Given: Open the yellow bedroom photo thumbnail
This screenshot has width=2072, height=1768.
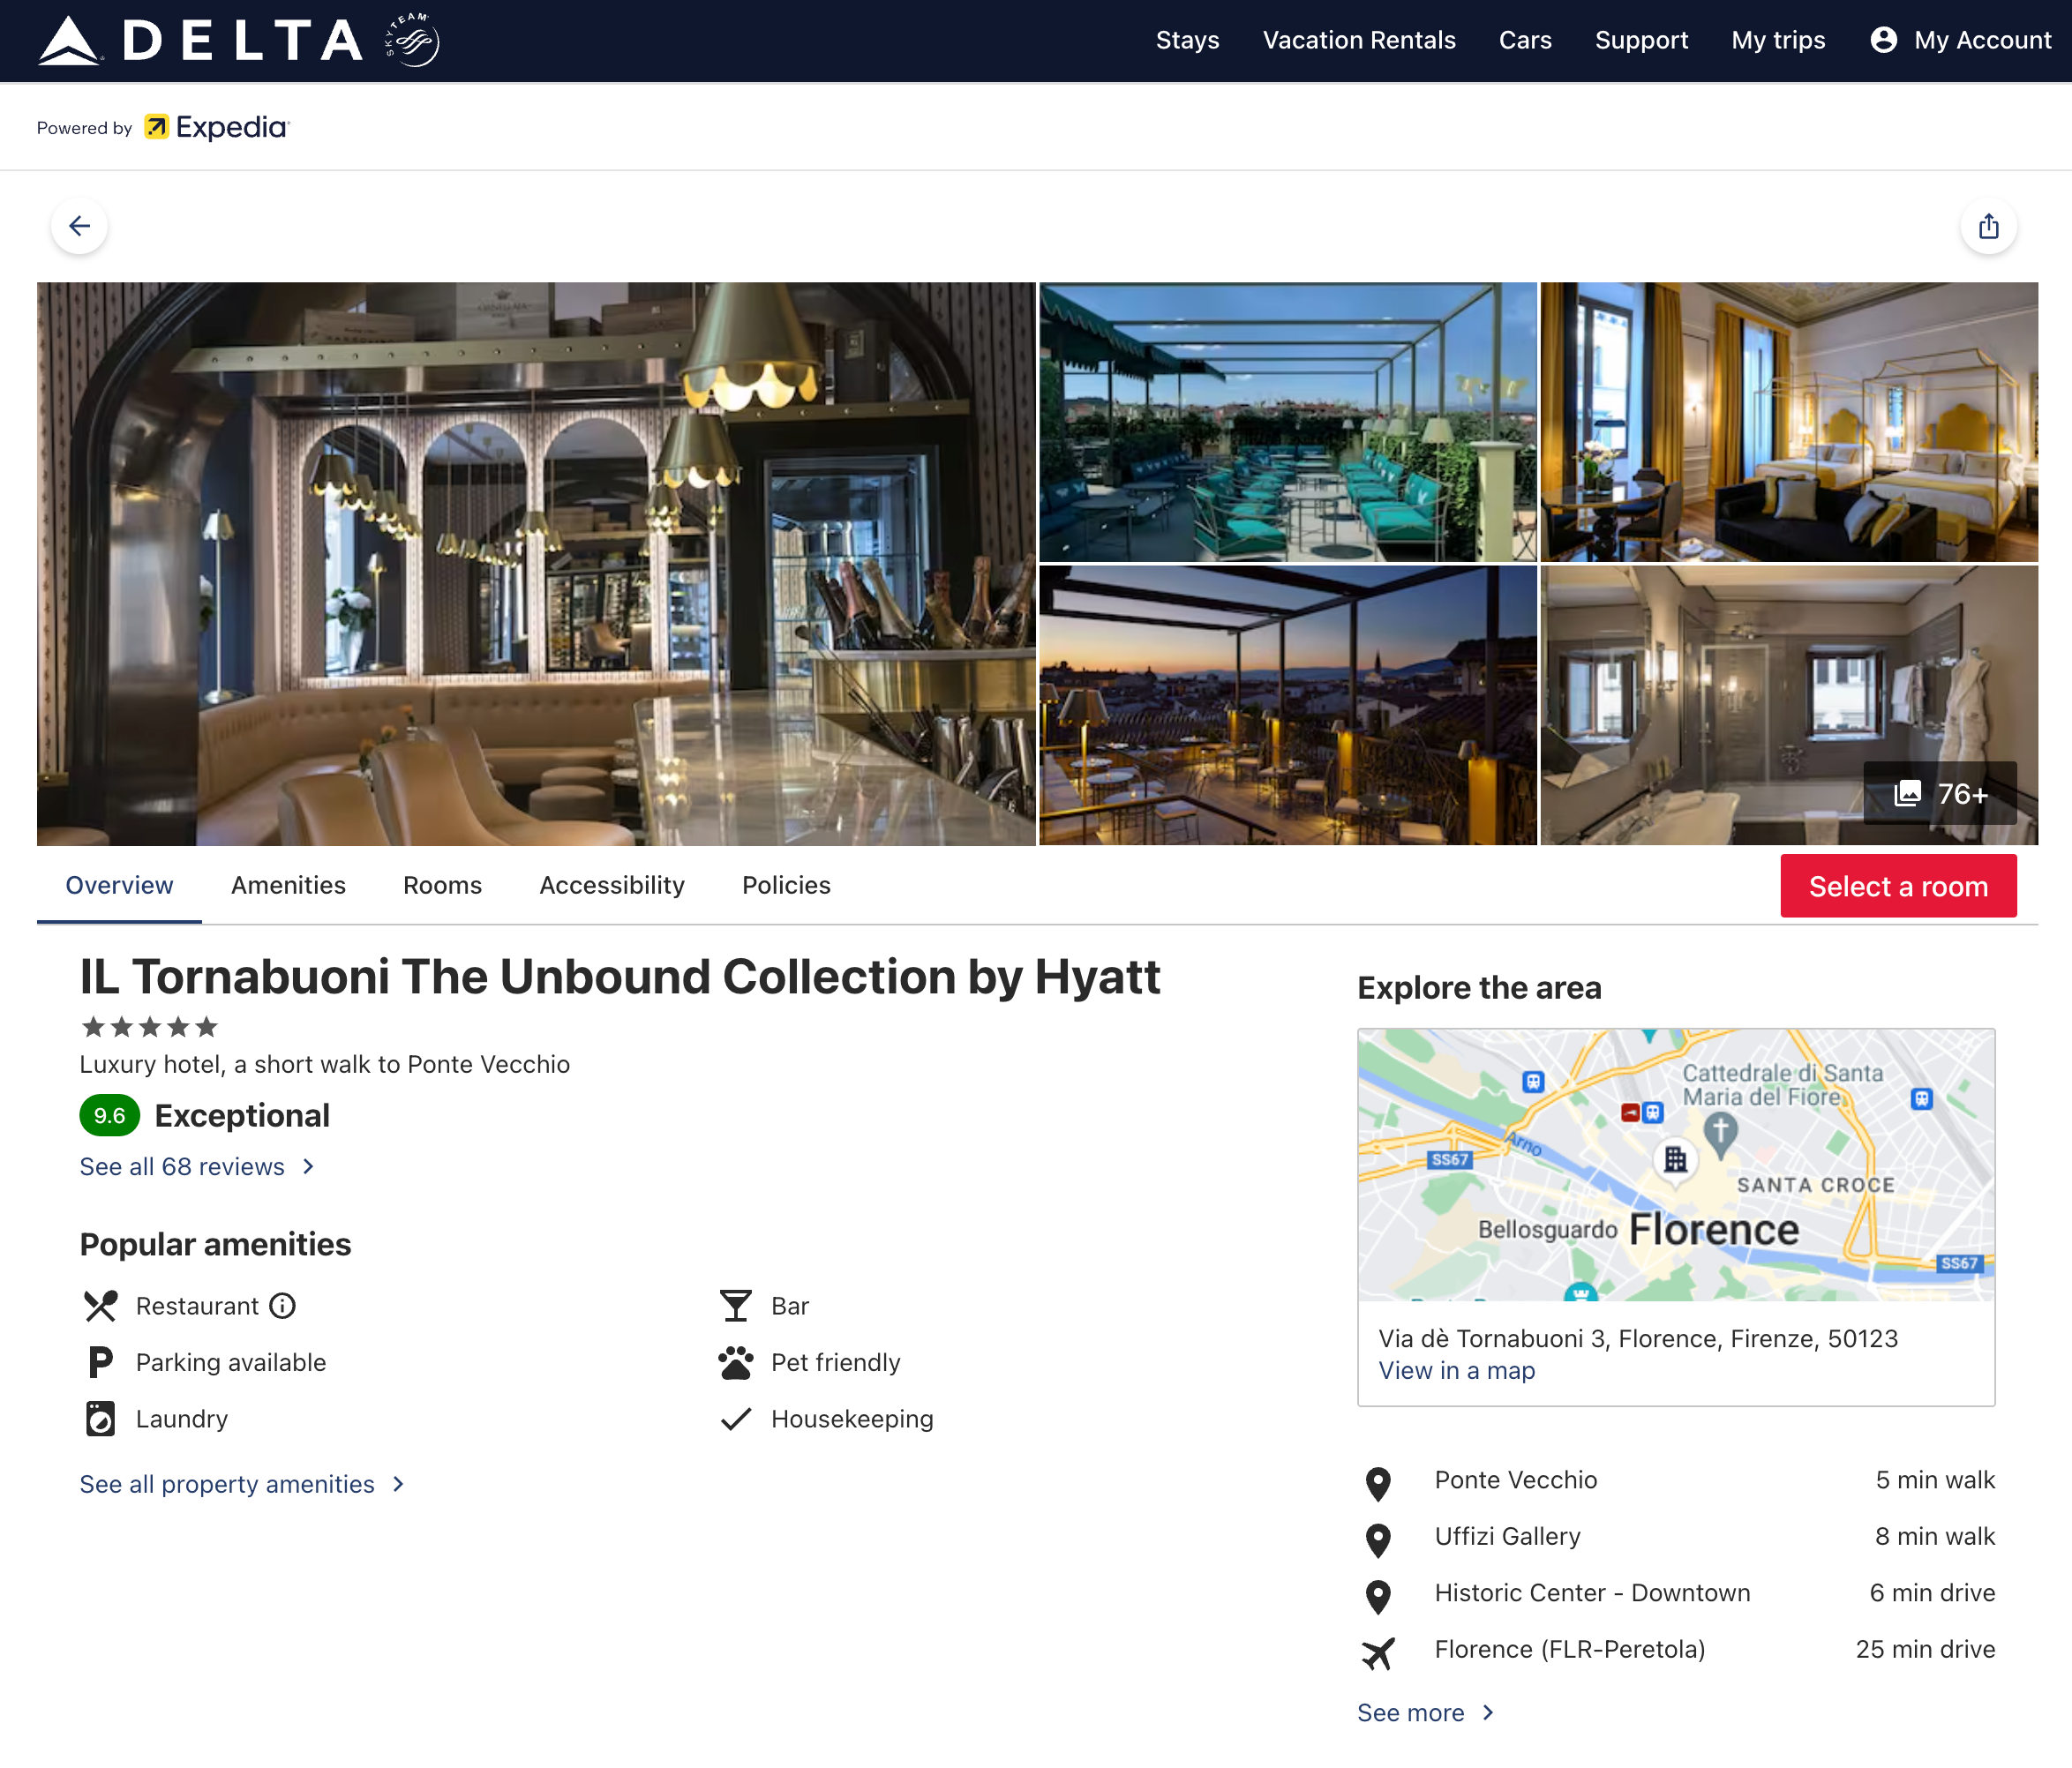Looking at the screenshot, I should coord(1788,422).
